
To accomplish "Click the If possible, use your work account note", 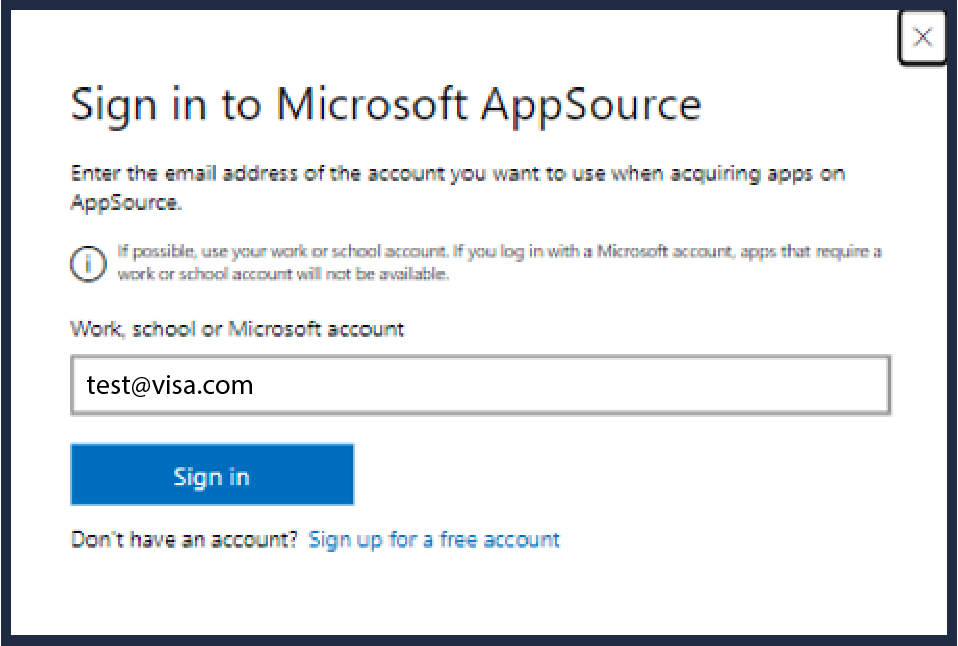I will 500,251.
